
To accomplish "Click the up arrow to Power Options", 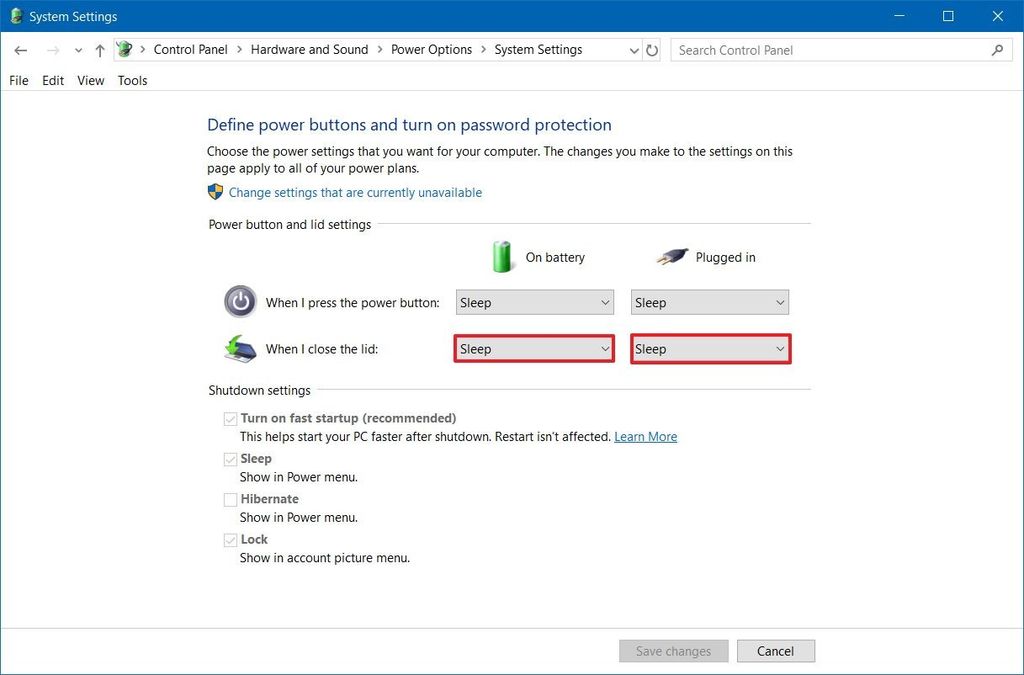I will coord(99,49).
